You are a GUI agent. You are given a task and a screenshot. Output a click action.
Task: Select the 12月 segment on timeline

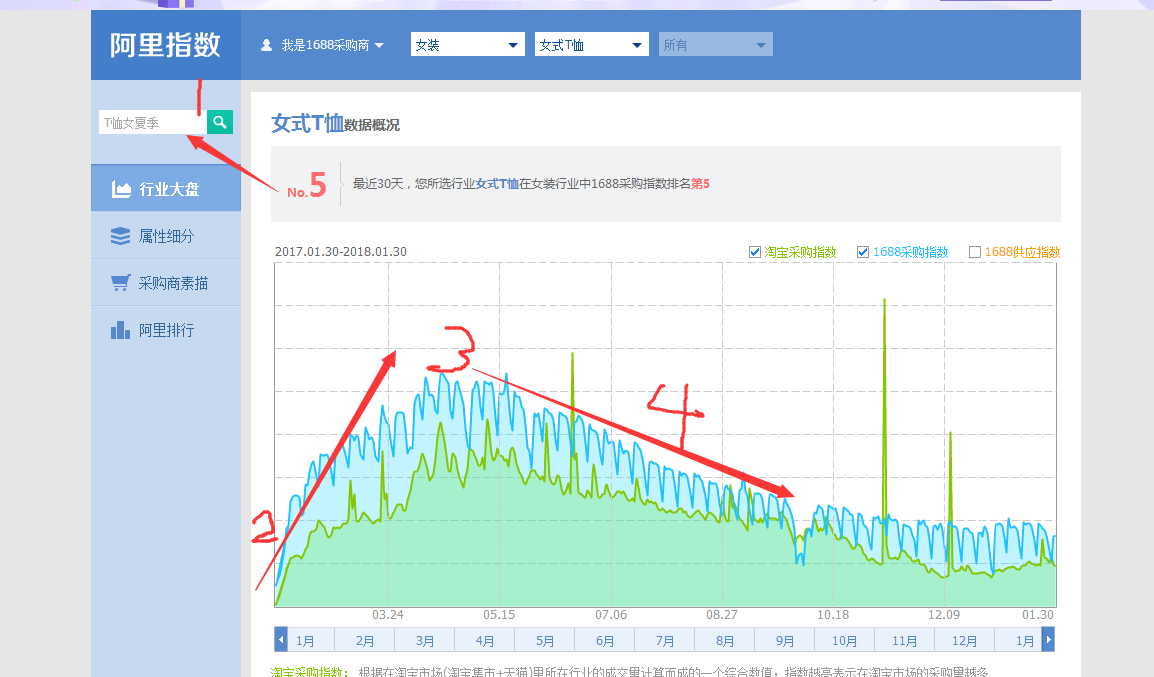tap(964, 640)
